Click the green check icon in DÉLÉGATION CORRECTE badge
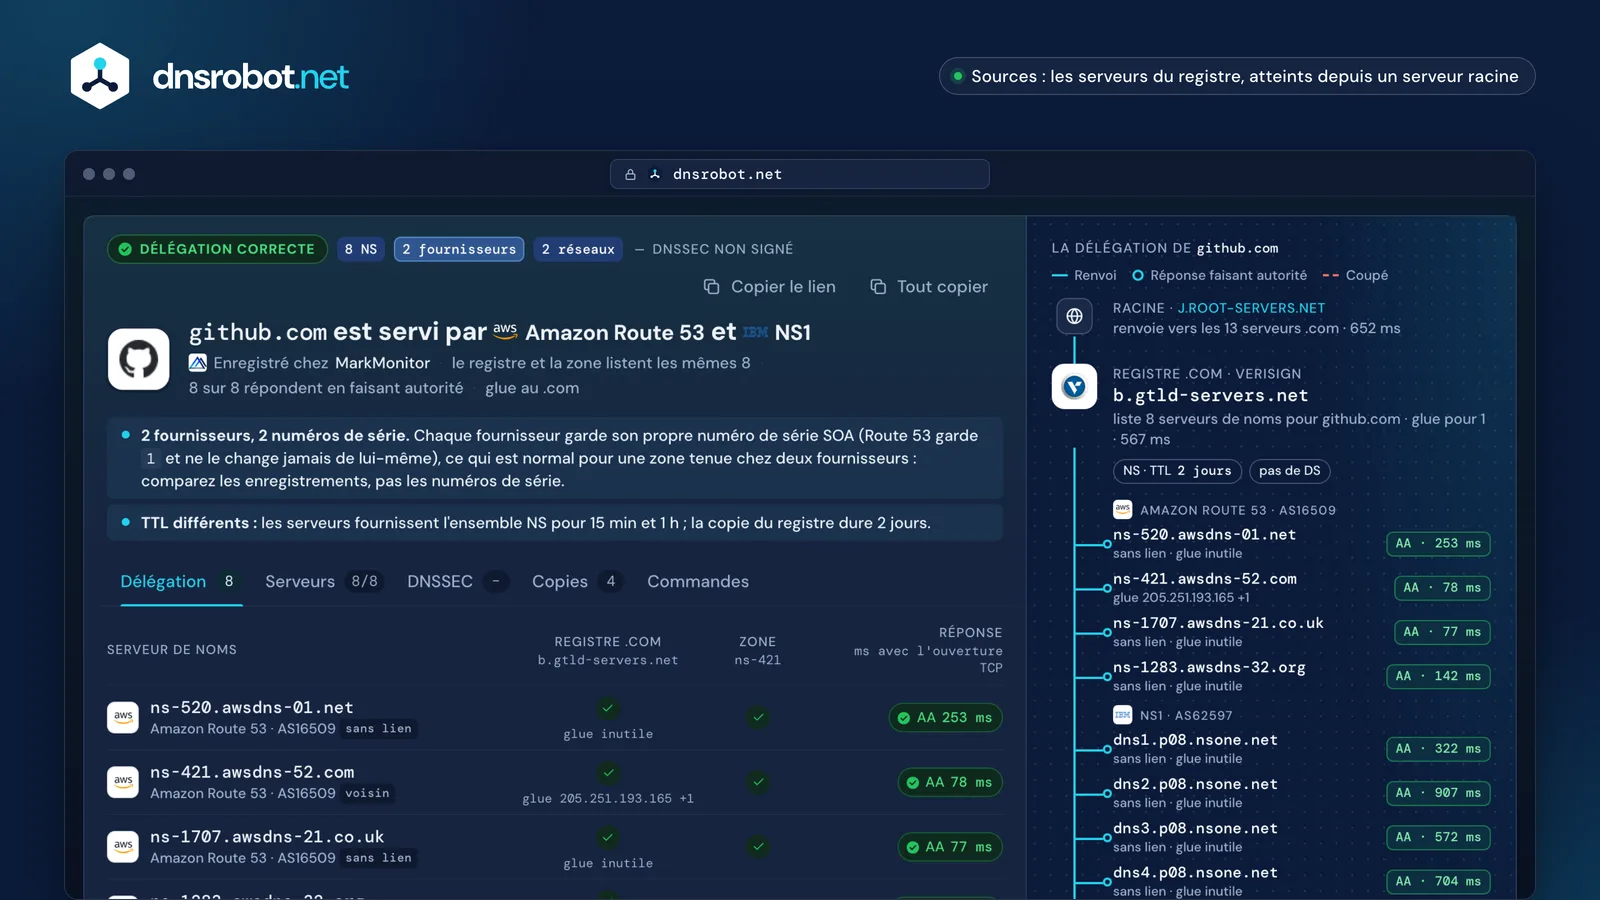 (125, 249)
